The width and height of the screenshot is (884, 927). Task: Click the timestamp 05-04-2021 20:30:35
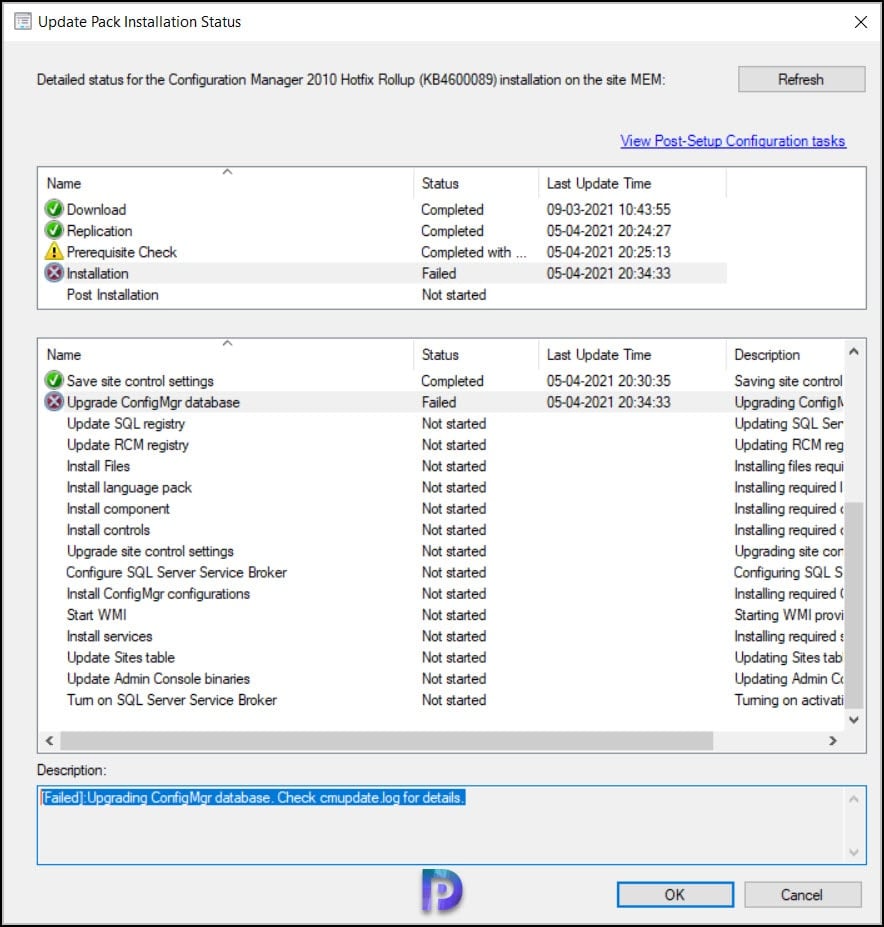608,381
